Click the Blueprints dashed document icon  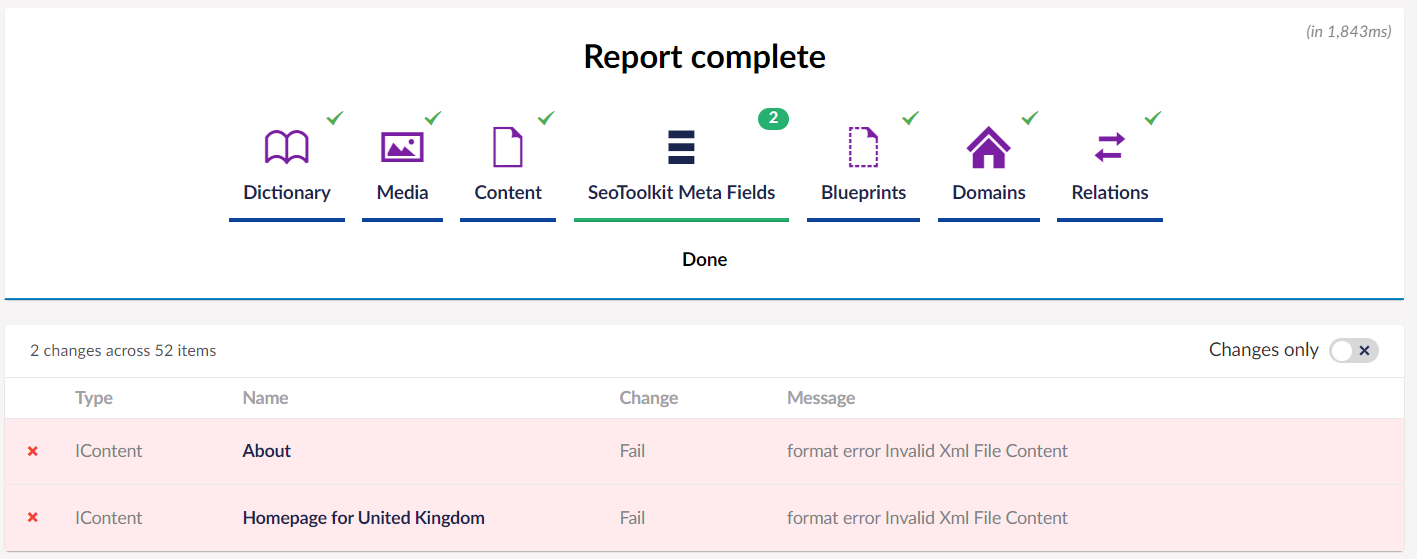click(x=863, y=147)
